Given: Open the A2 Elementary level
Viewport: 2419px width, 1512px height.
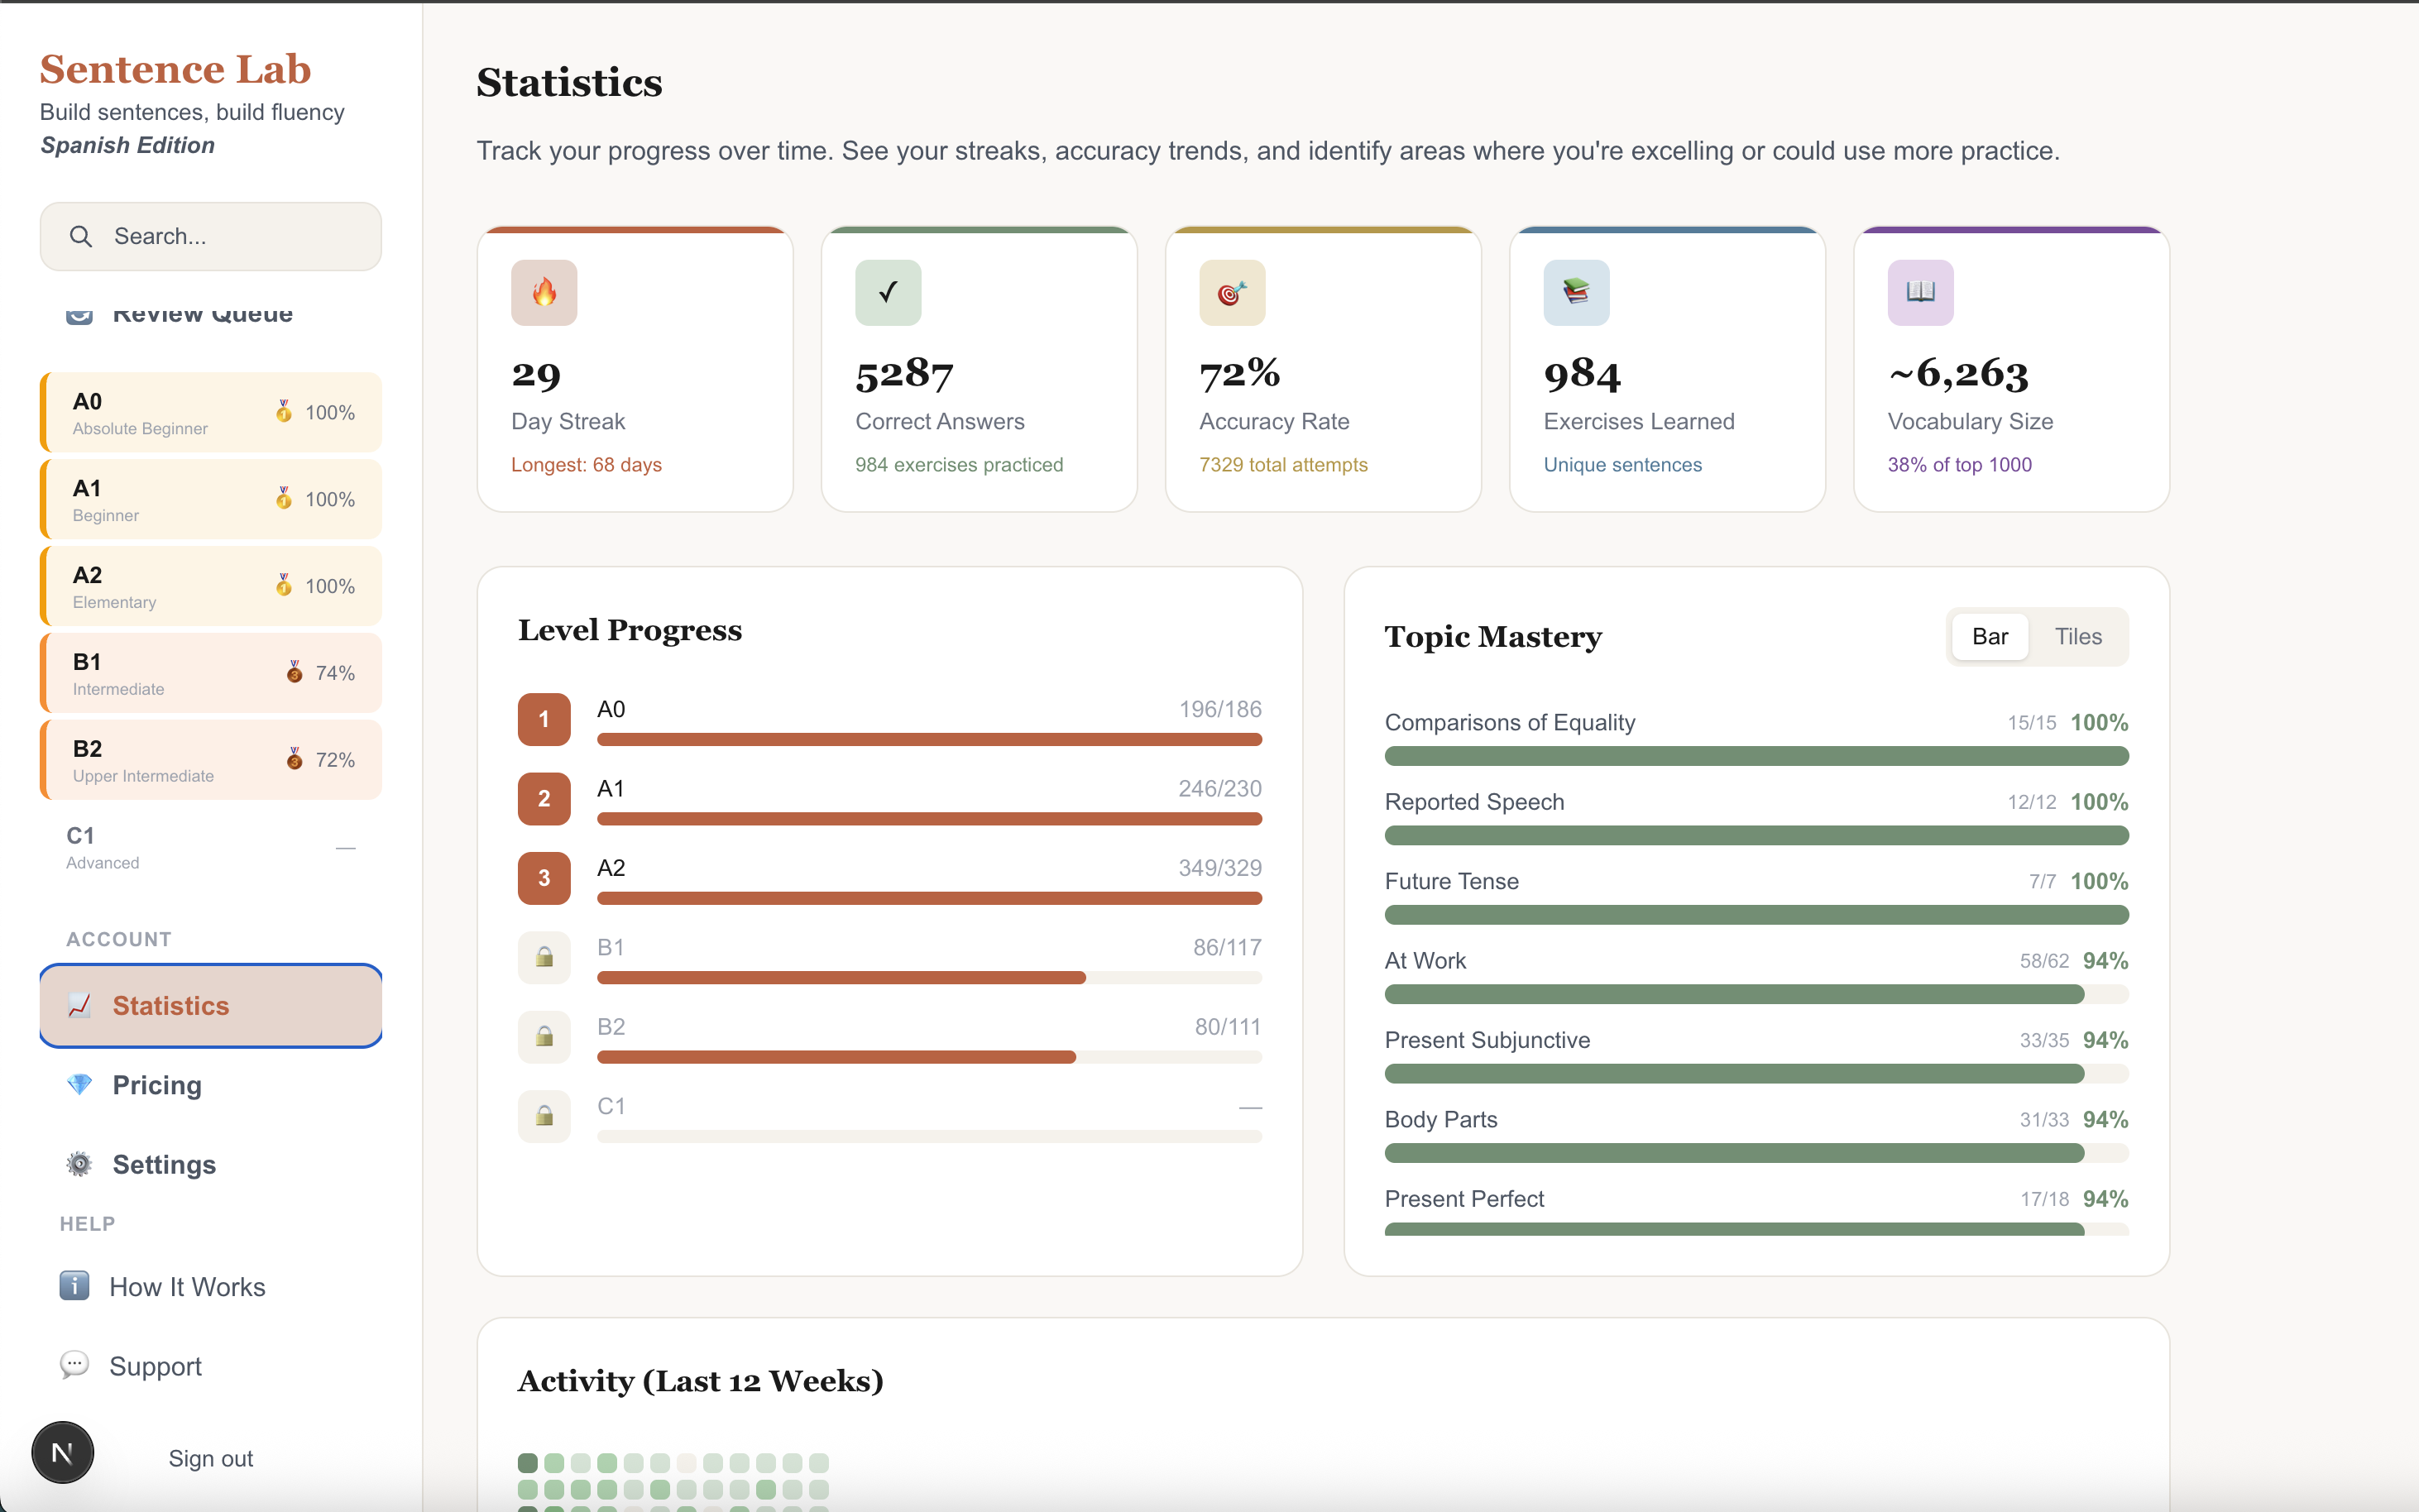Looking at the screenshot, I should pos(211,586).
